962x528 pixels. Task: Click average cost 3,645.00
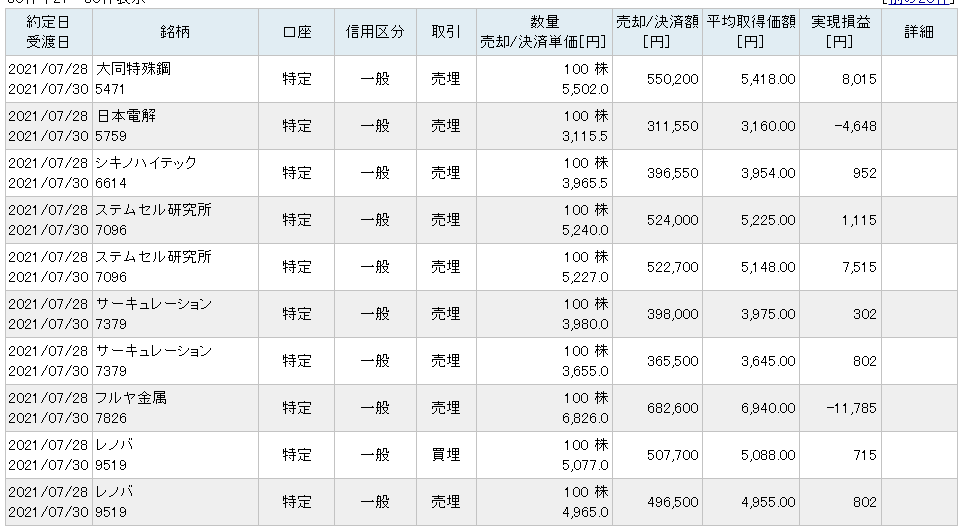tap(768, 361)
